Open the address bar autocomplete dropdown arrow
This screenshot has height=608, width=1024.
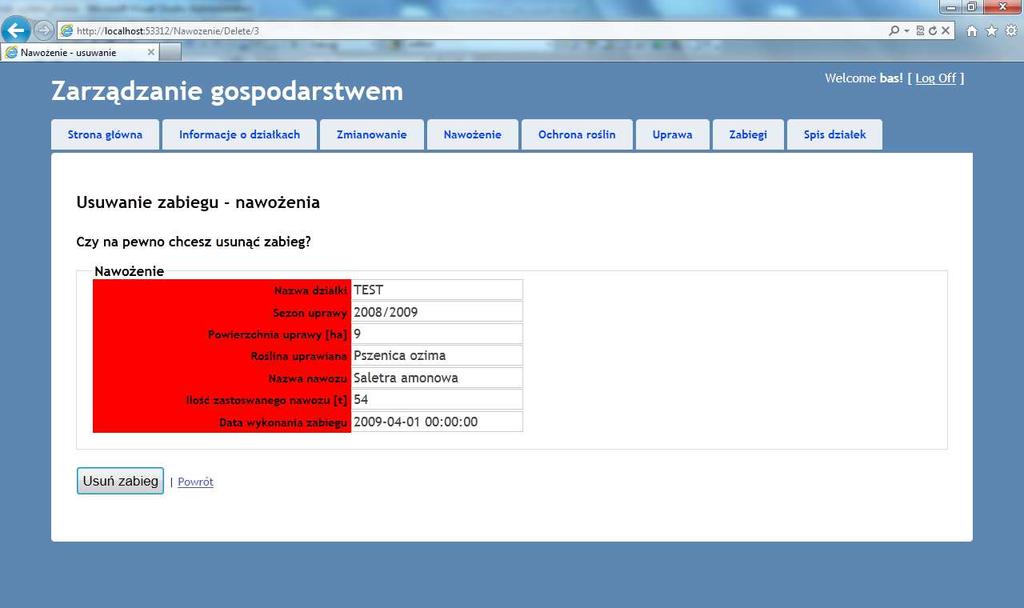tap(906, 31)
